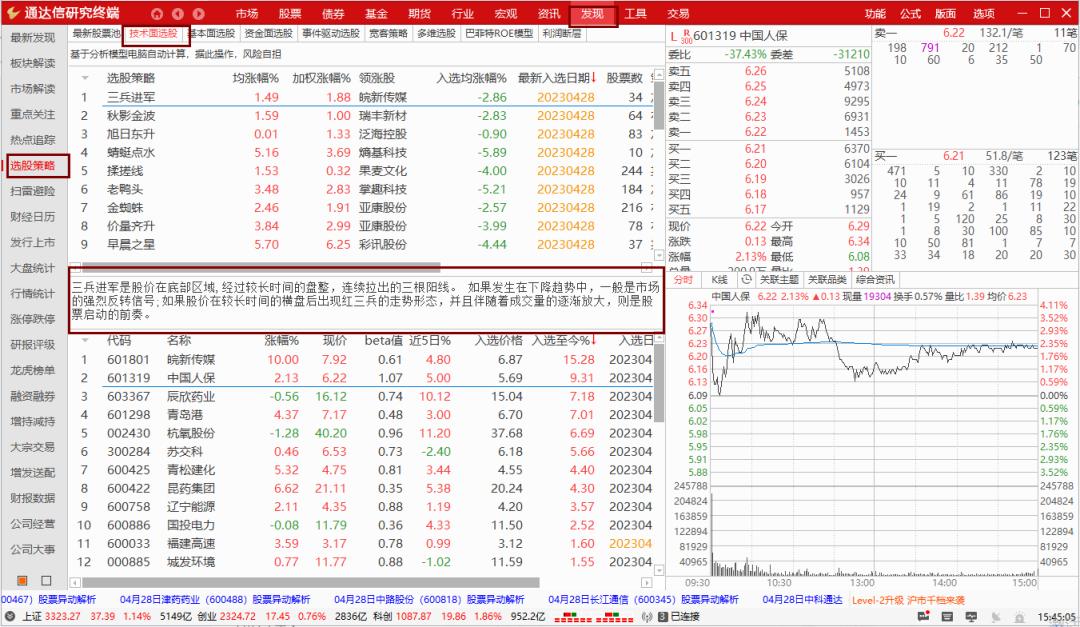The image size is (1080, 627).
Task: Open the 资讯 menu
Action: pyautogui.click(x=548, y=13)
